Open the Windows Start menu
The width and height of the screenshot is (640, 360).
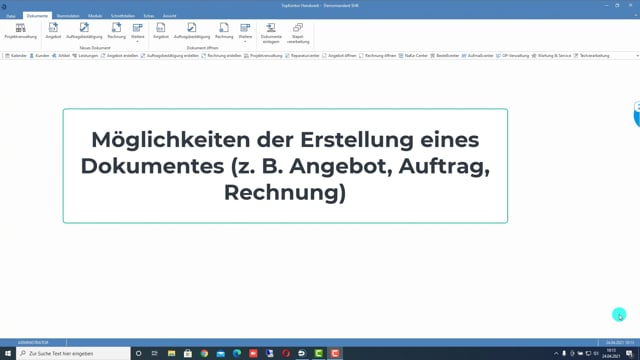[x=8, y=353]
